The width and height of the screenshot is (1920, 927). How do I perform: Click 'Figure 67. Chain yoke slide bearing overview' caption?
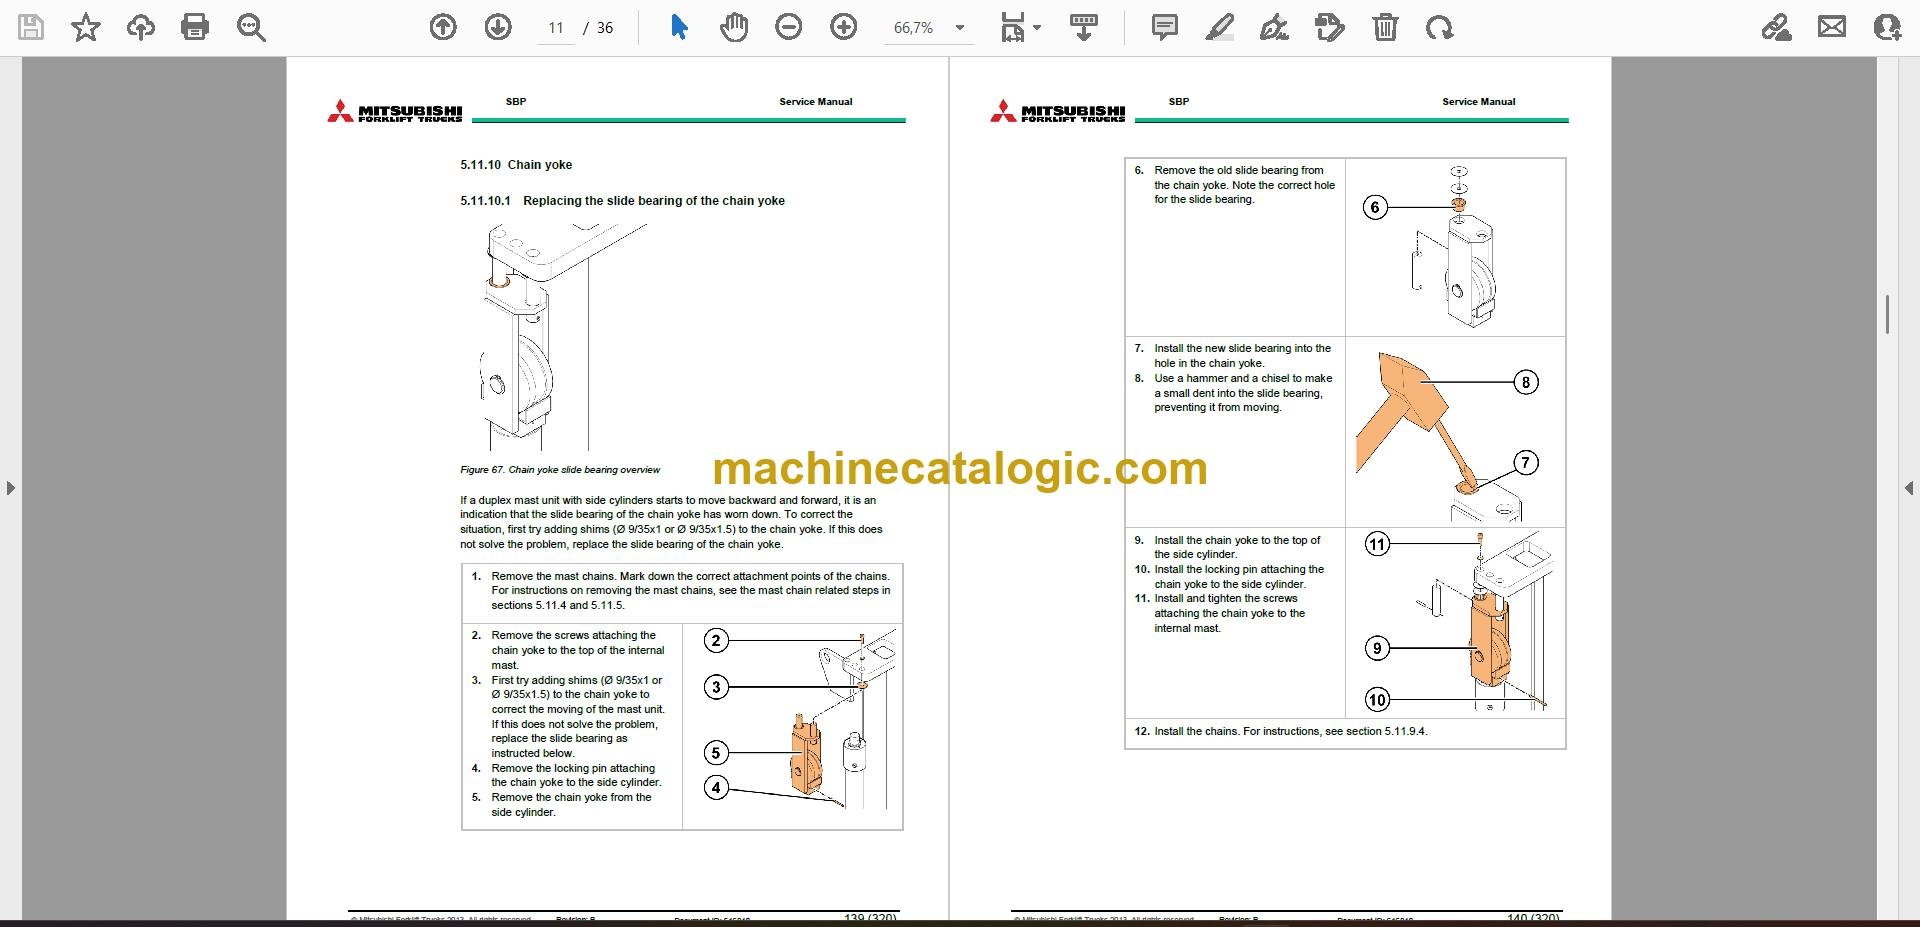(560, 470)
